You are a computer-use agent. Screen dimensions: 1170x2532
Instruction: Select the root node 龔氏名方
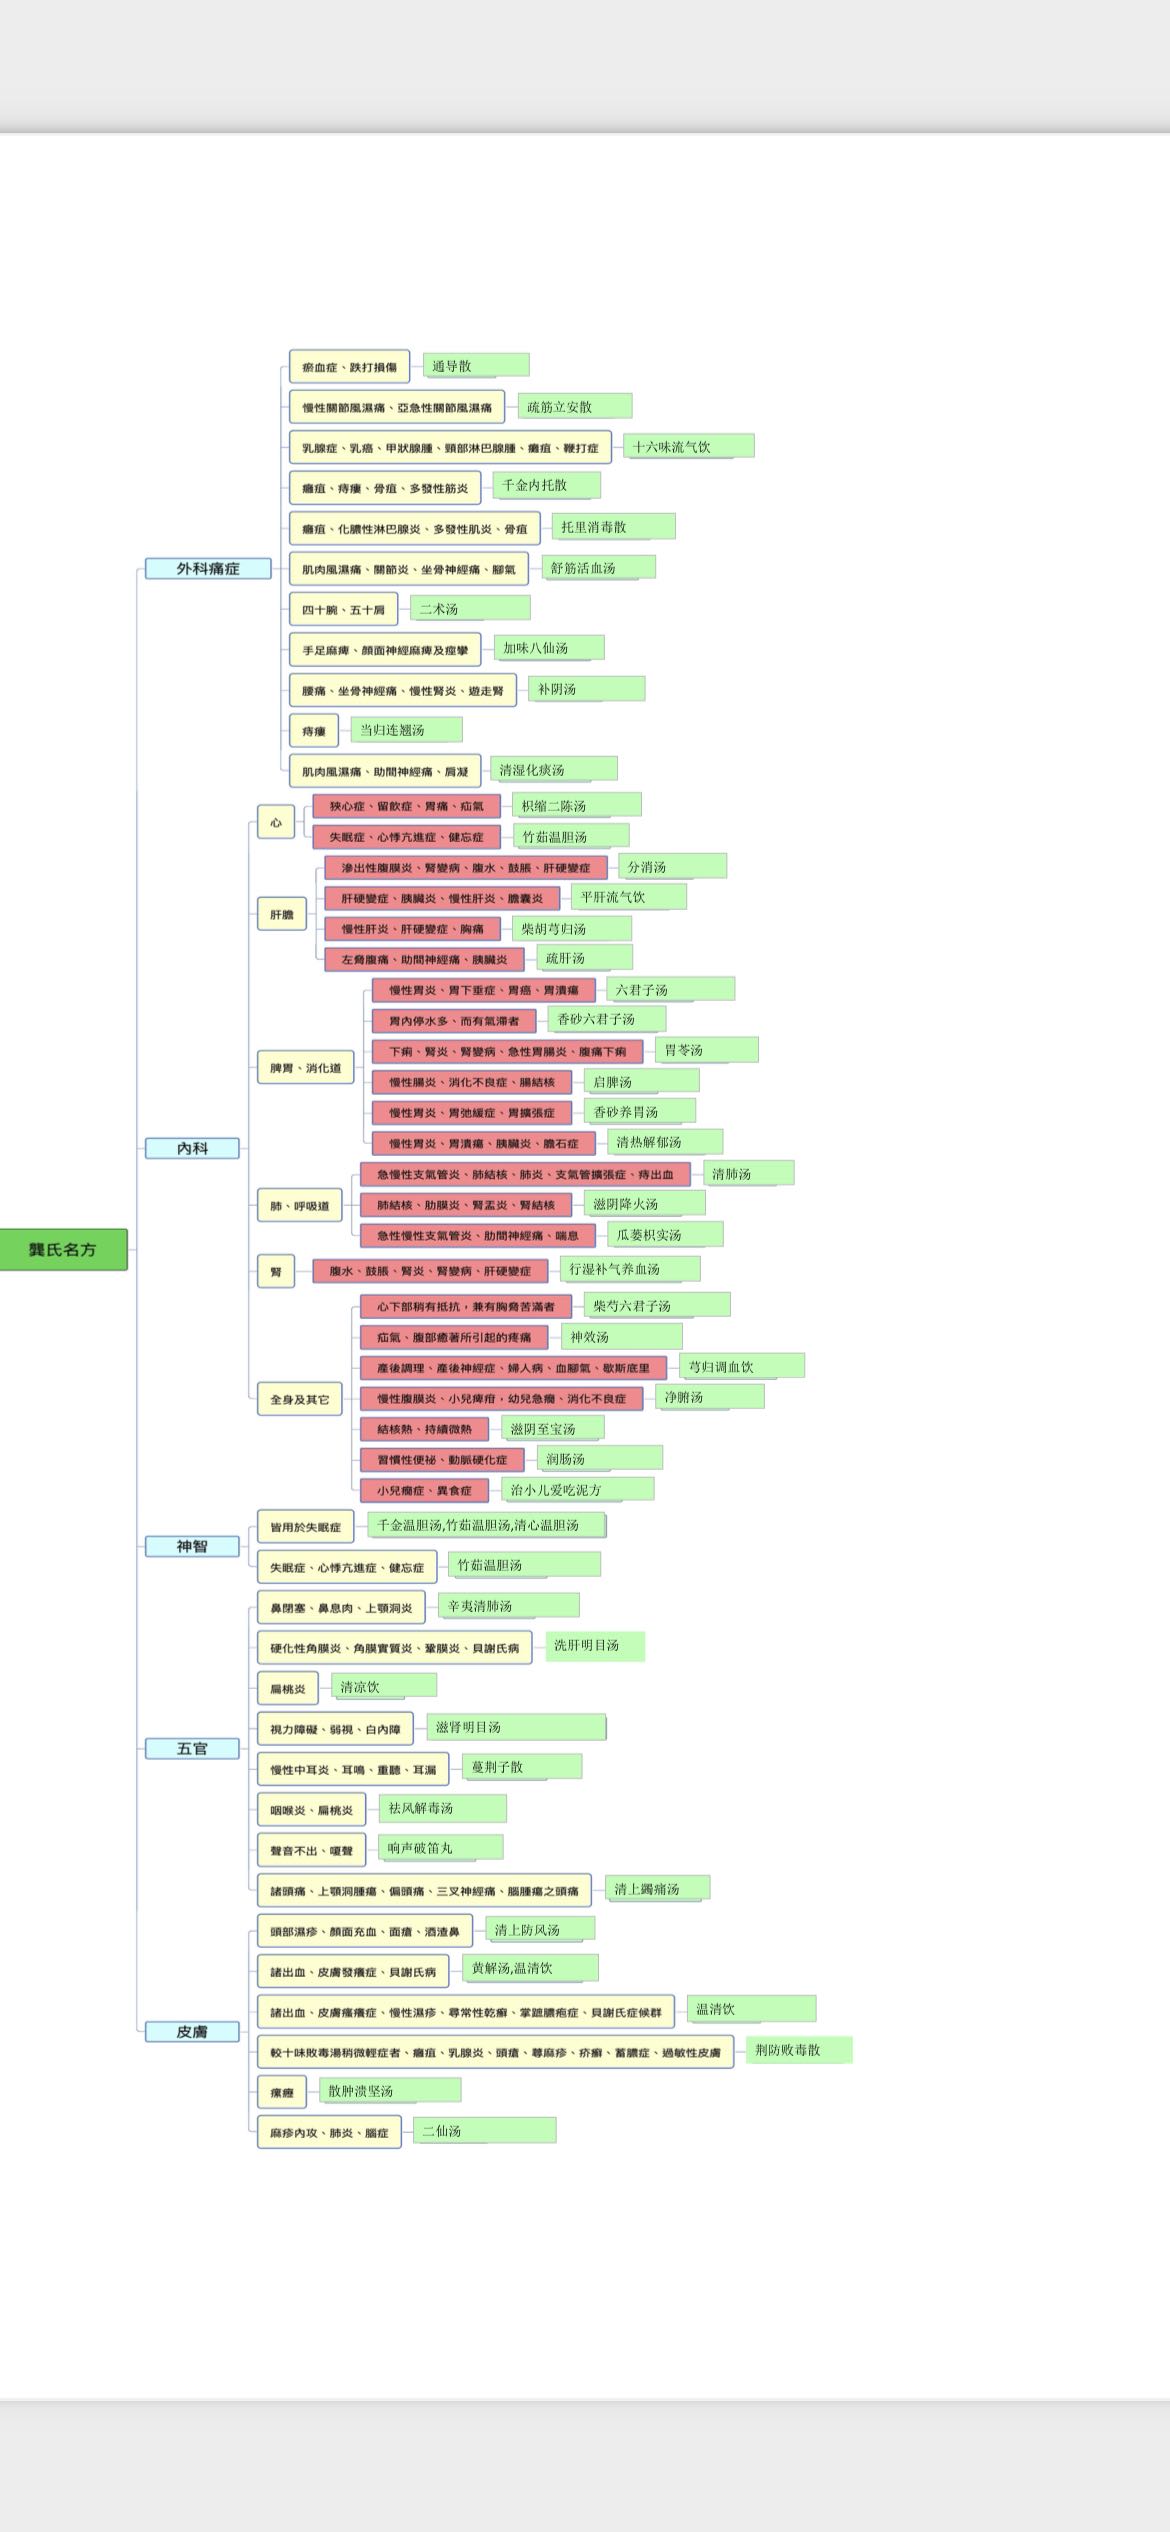pos(63,1249)
